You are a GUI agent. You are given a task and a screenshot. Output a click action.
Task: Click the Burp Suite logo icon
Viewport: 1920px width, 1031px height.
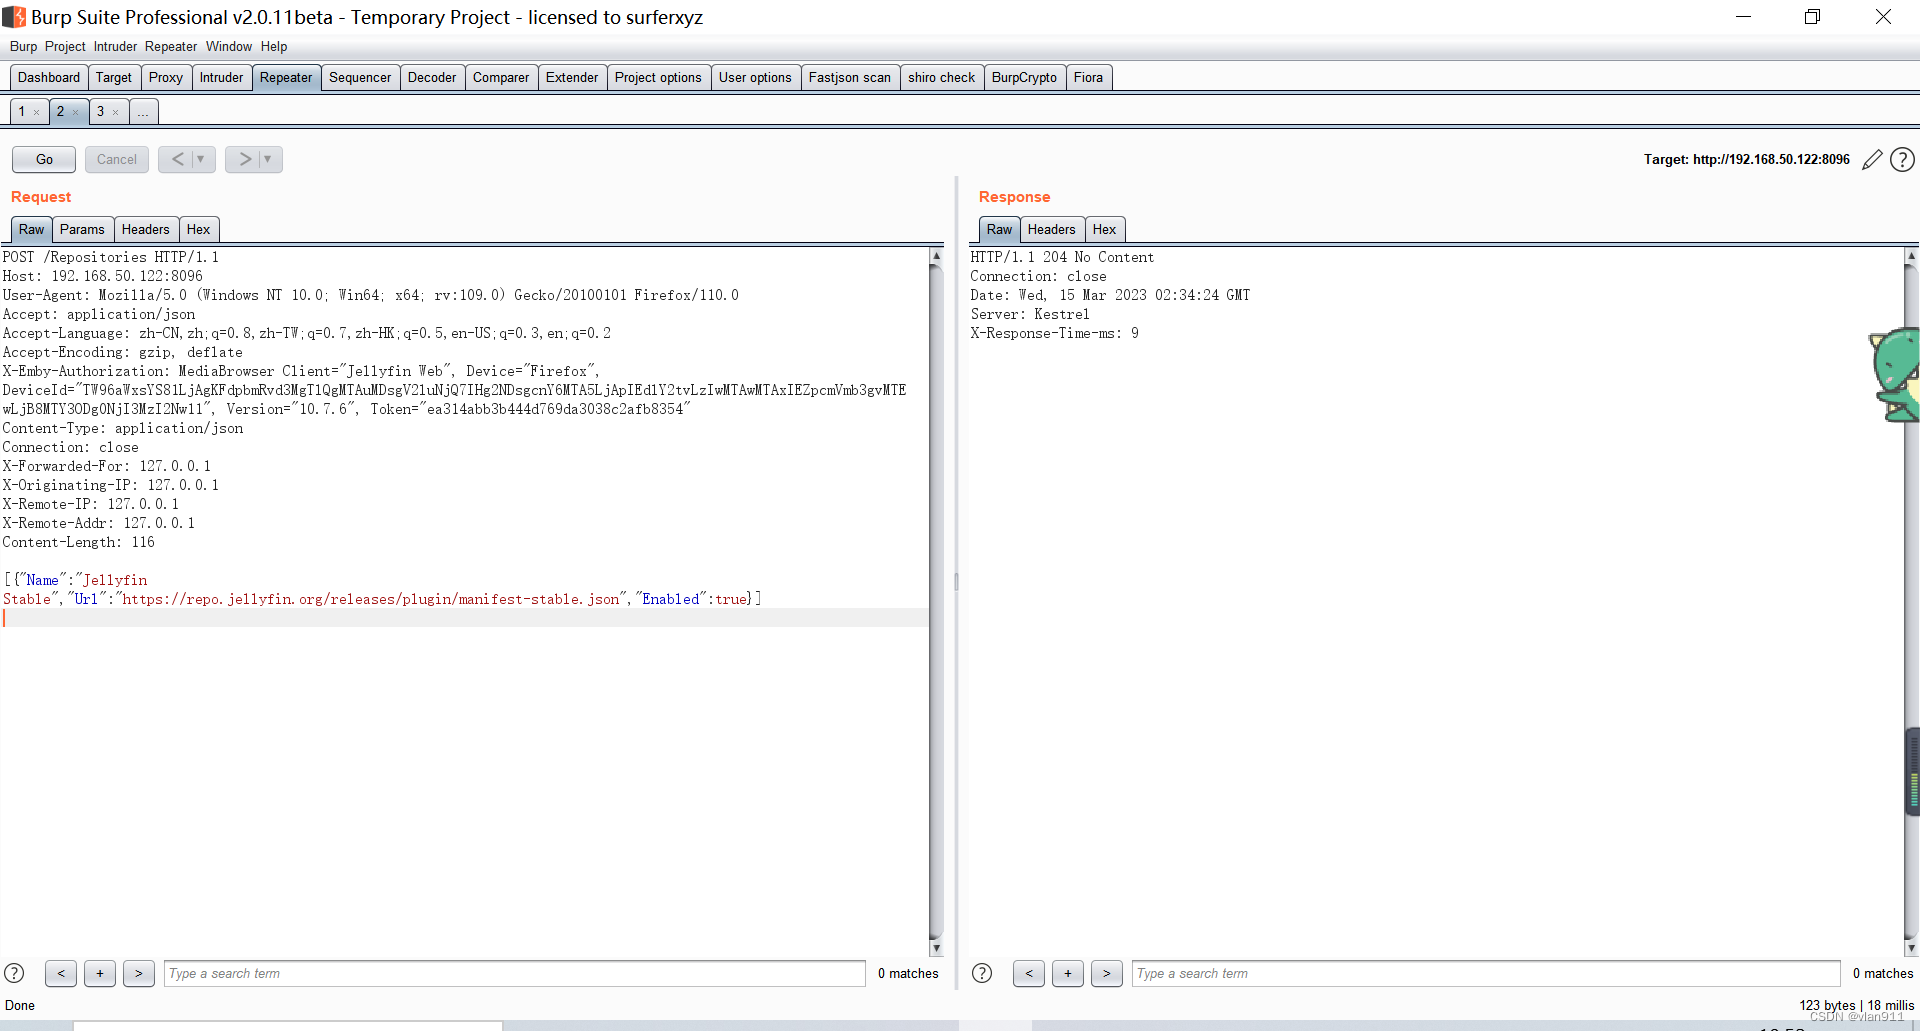pos(14,17)
